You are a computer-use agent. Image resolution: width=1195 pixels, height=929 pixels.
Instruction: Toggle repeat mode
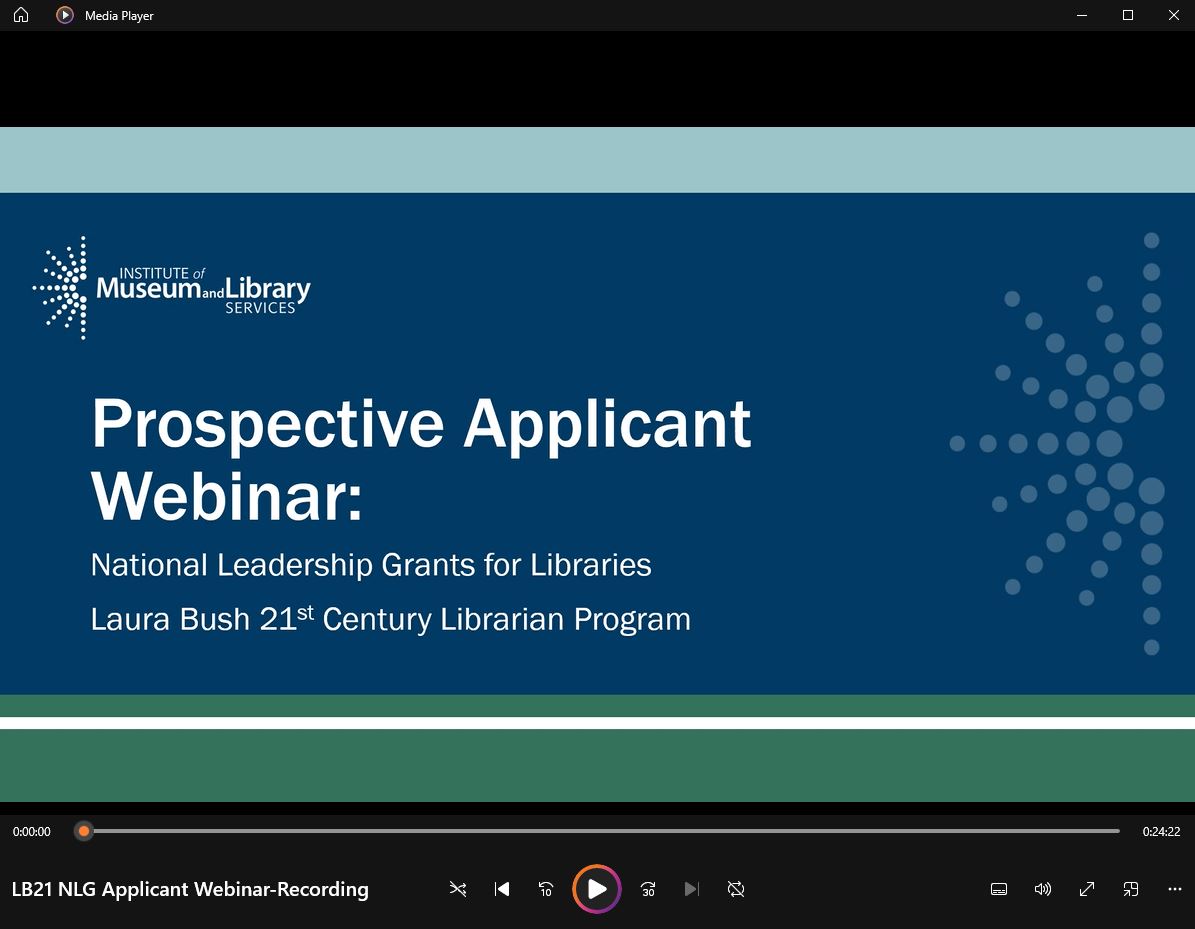(735, 889)
